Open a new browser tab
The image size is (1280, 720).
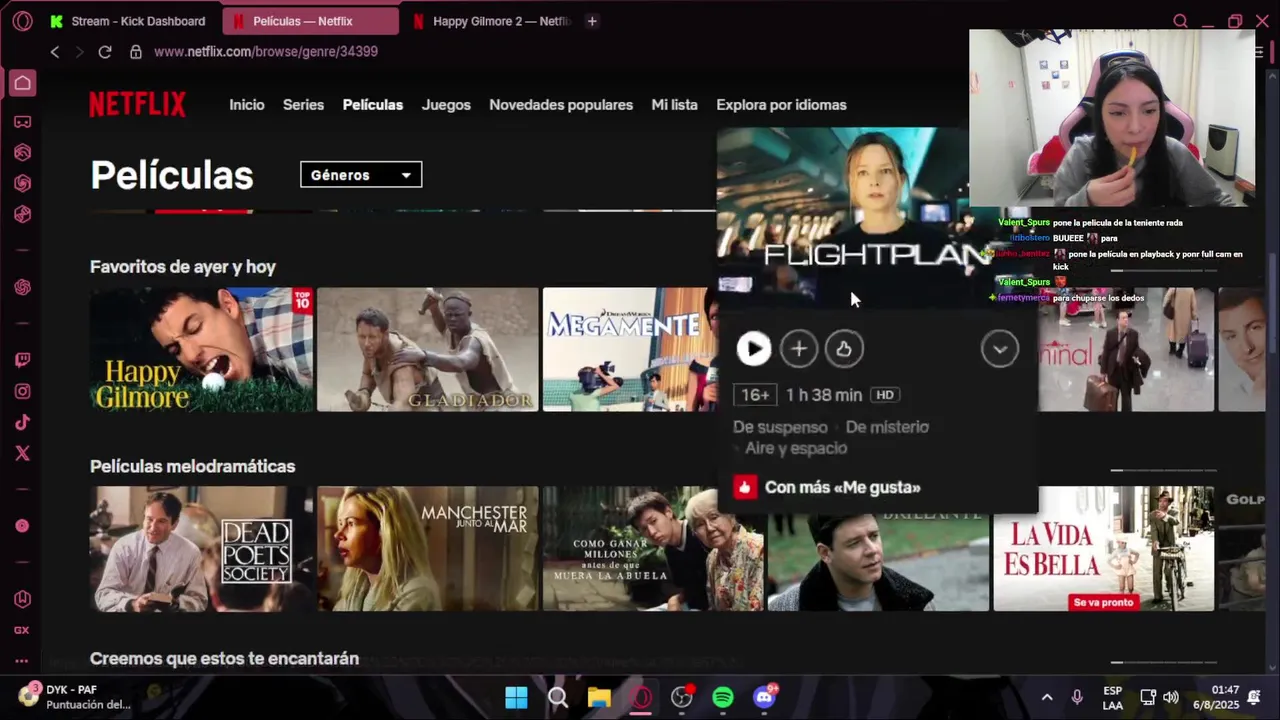592,21
